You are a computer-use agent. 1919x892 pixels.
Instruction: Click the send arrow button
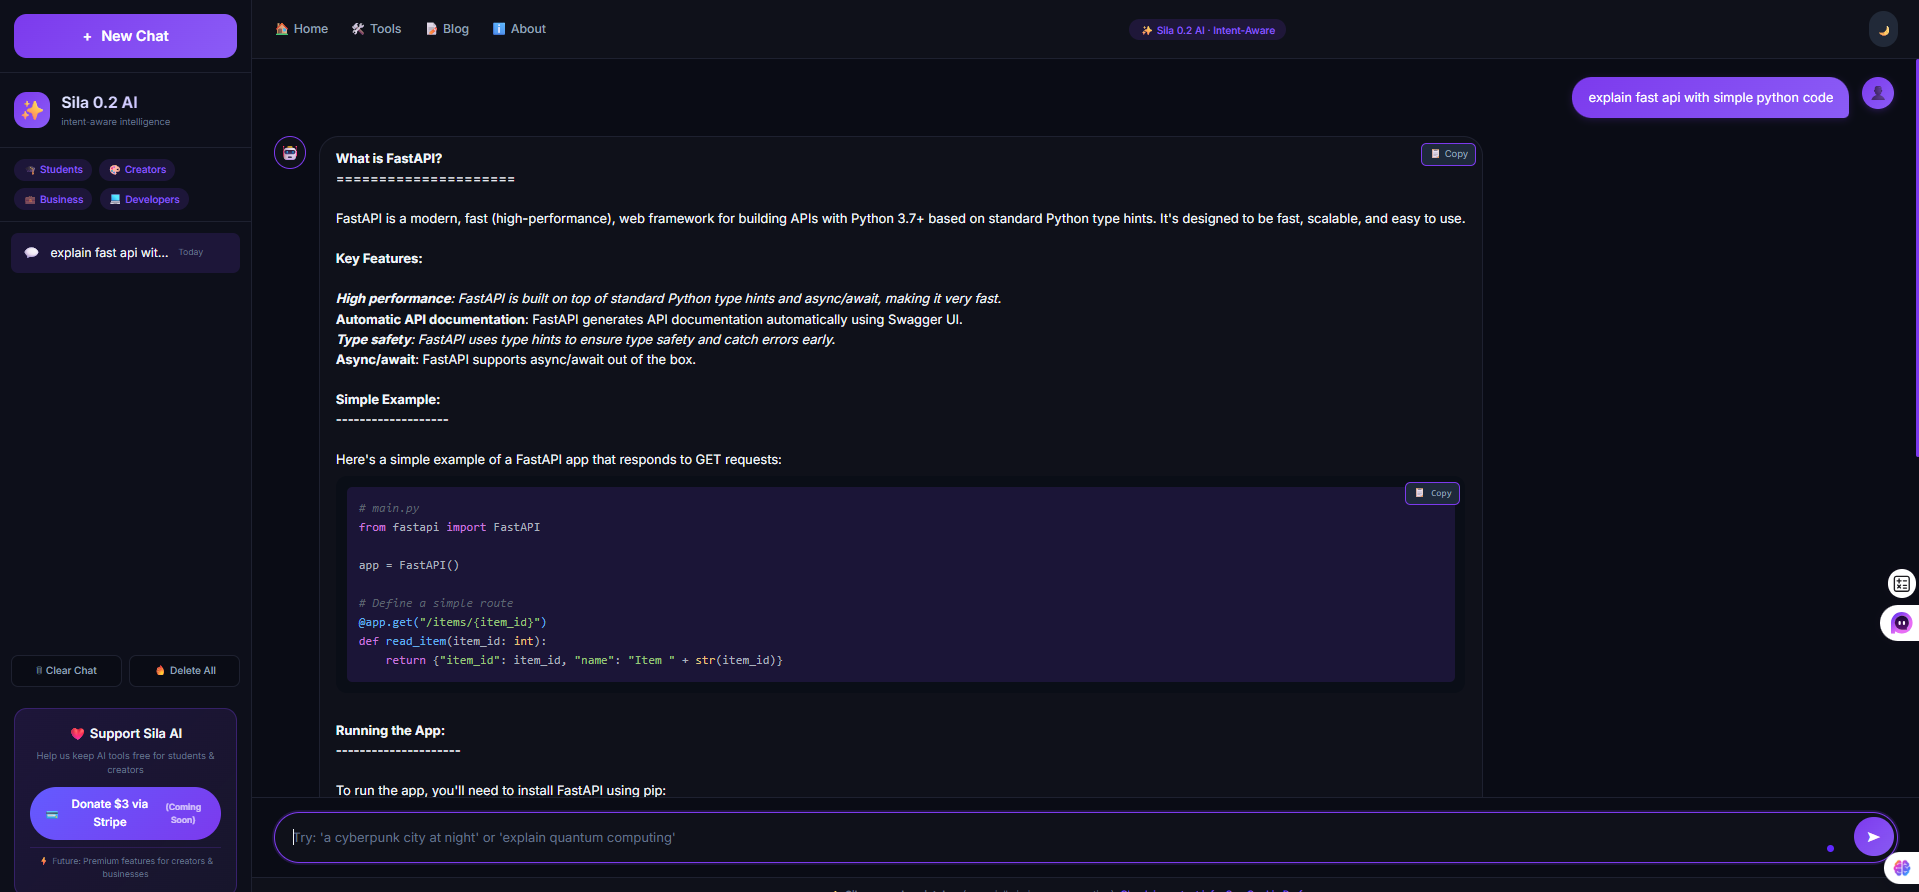[1873, 837]
